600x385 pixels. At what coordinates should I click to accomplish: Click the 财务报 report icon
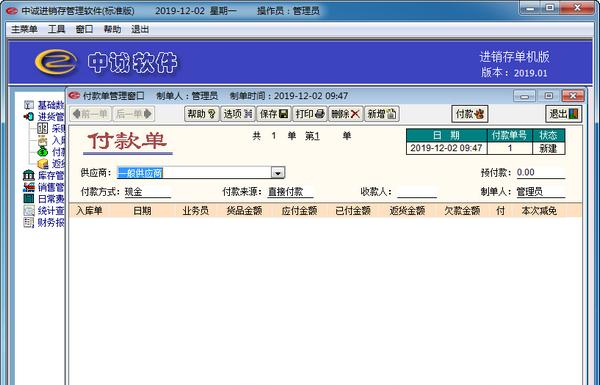[x=29, y=222]
